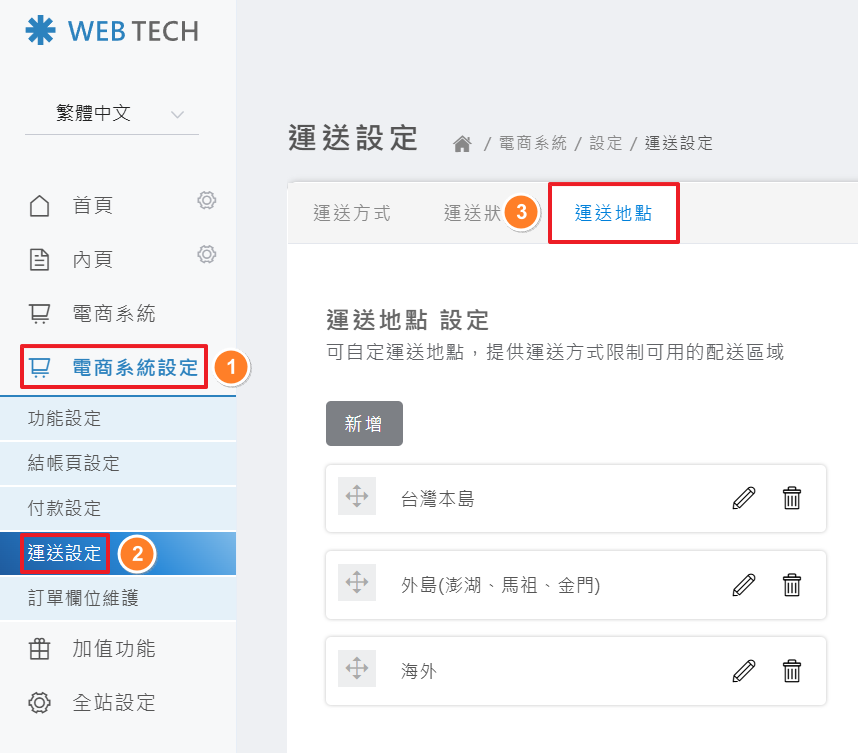Switch to the 運送方式 tab

coord(352,213)
